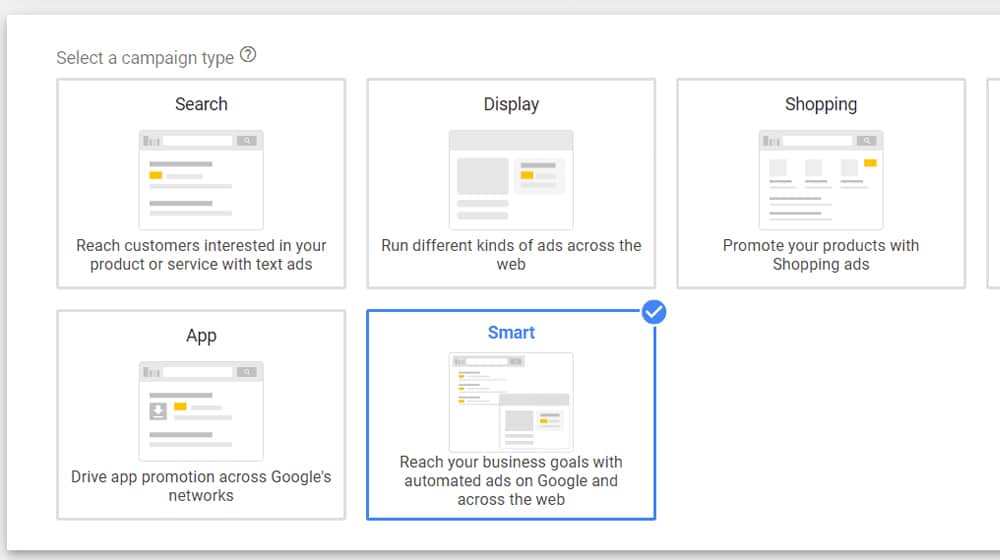This screenshot has height=560, width=1000.
Task: Click the blue checkmark on Smart card
Action: [x=654, y=312]
